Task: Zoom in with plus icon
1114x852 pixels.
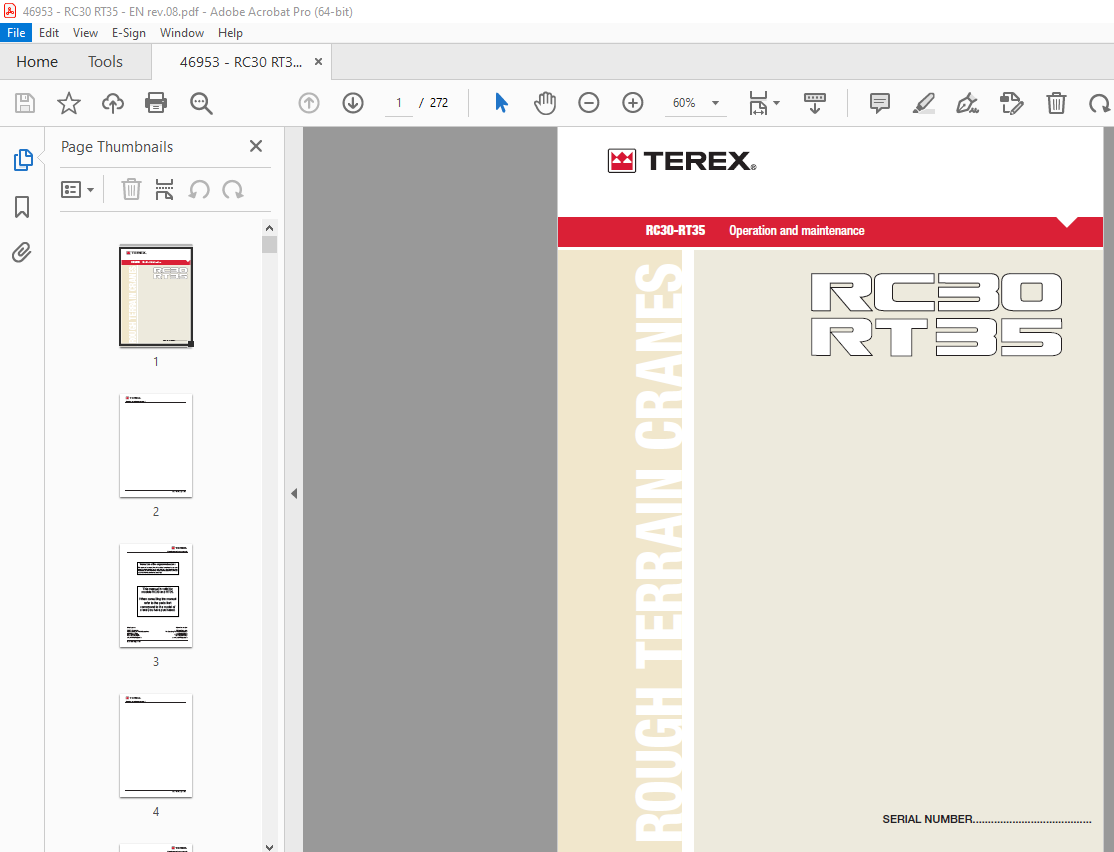Action: click(x=632, y=103)
